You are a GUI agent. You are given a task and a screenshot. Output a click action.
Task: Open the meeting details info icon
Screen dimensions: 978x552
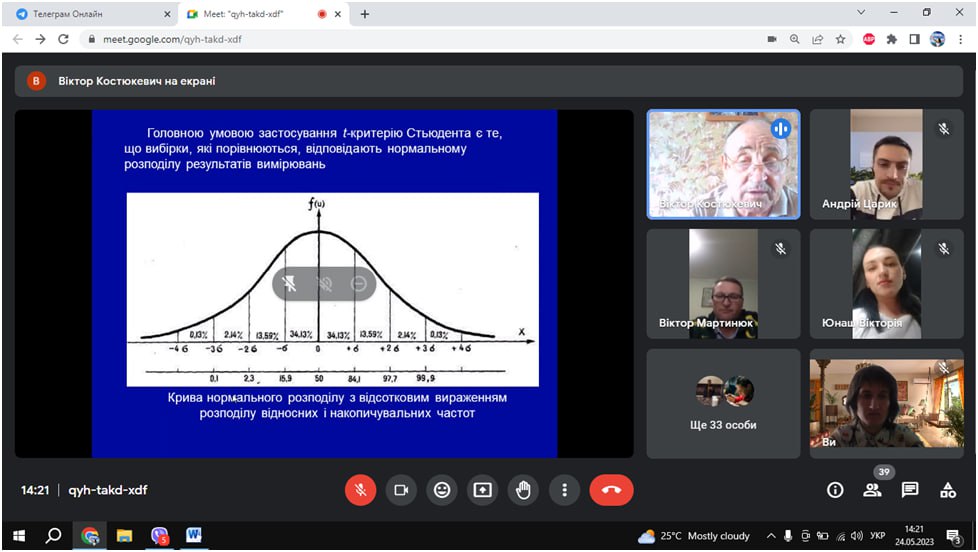pyautogui.click(x=835, y=490)
